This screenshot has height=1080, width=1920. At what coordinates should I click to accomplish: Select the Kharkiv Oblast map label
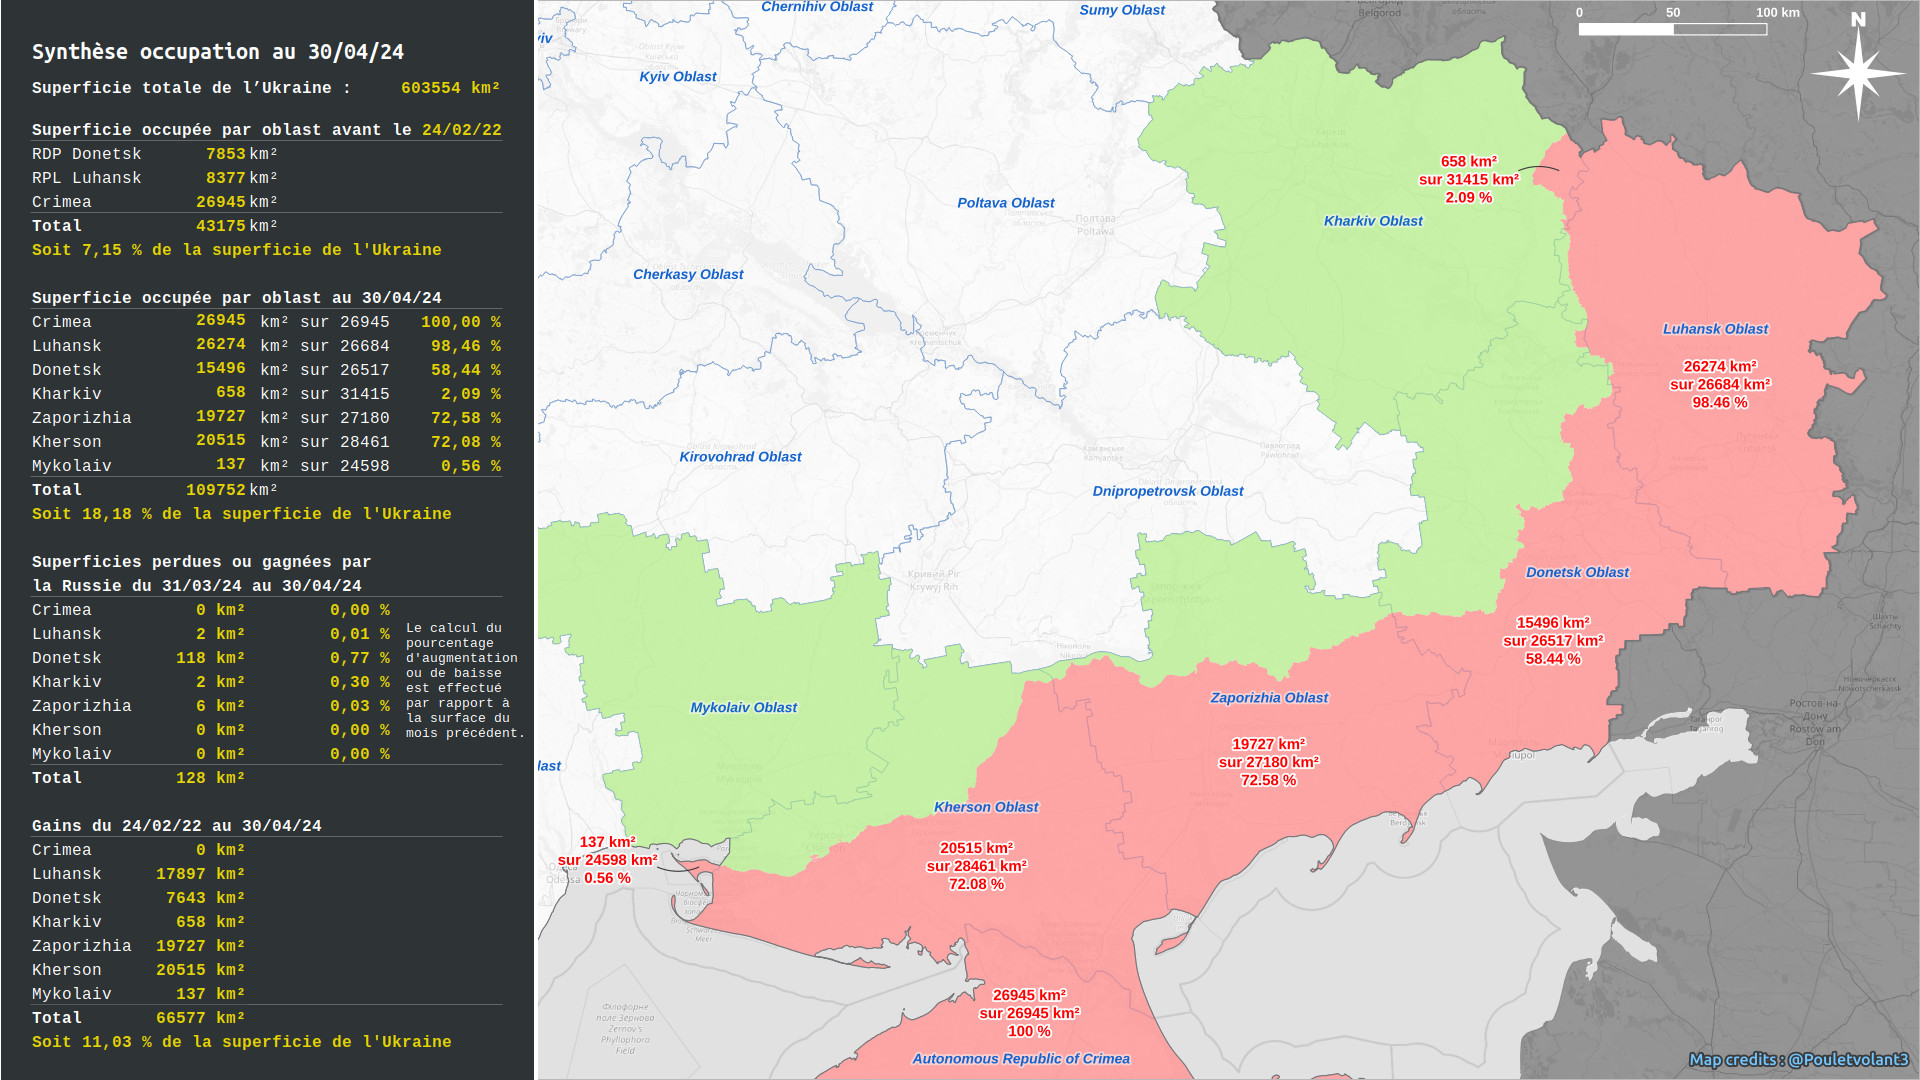(1372, 221)
